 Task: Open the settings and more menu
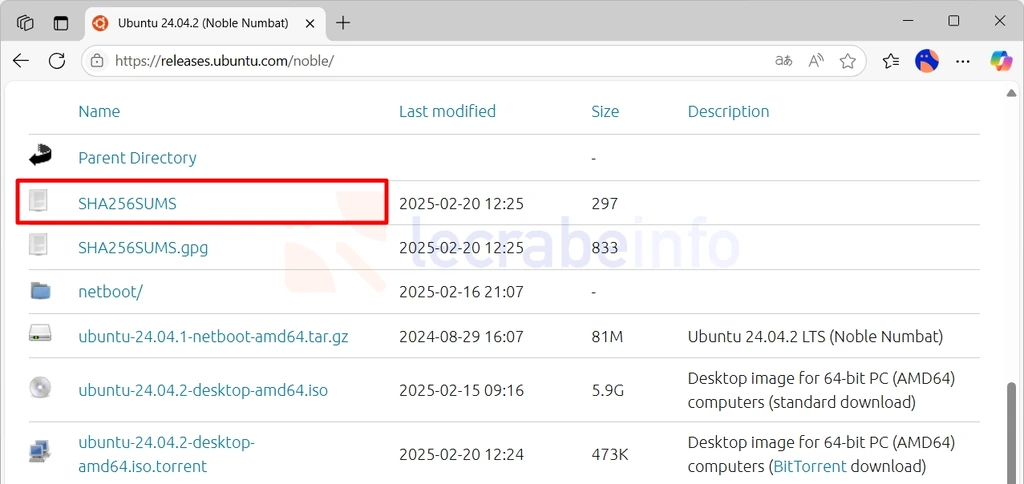[963, 61]
